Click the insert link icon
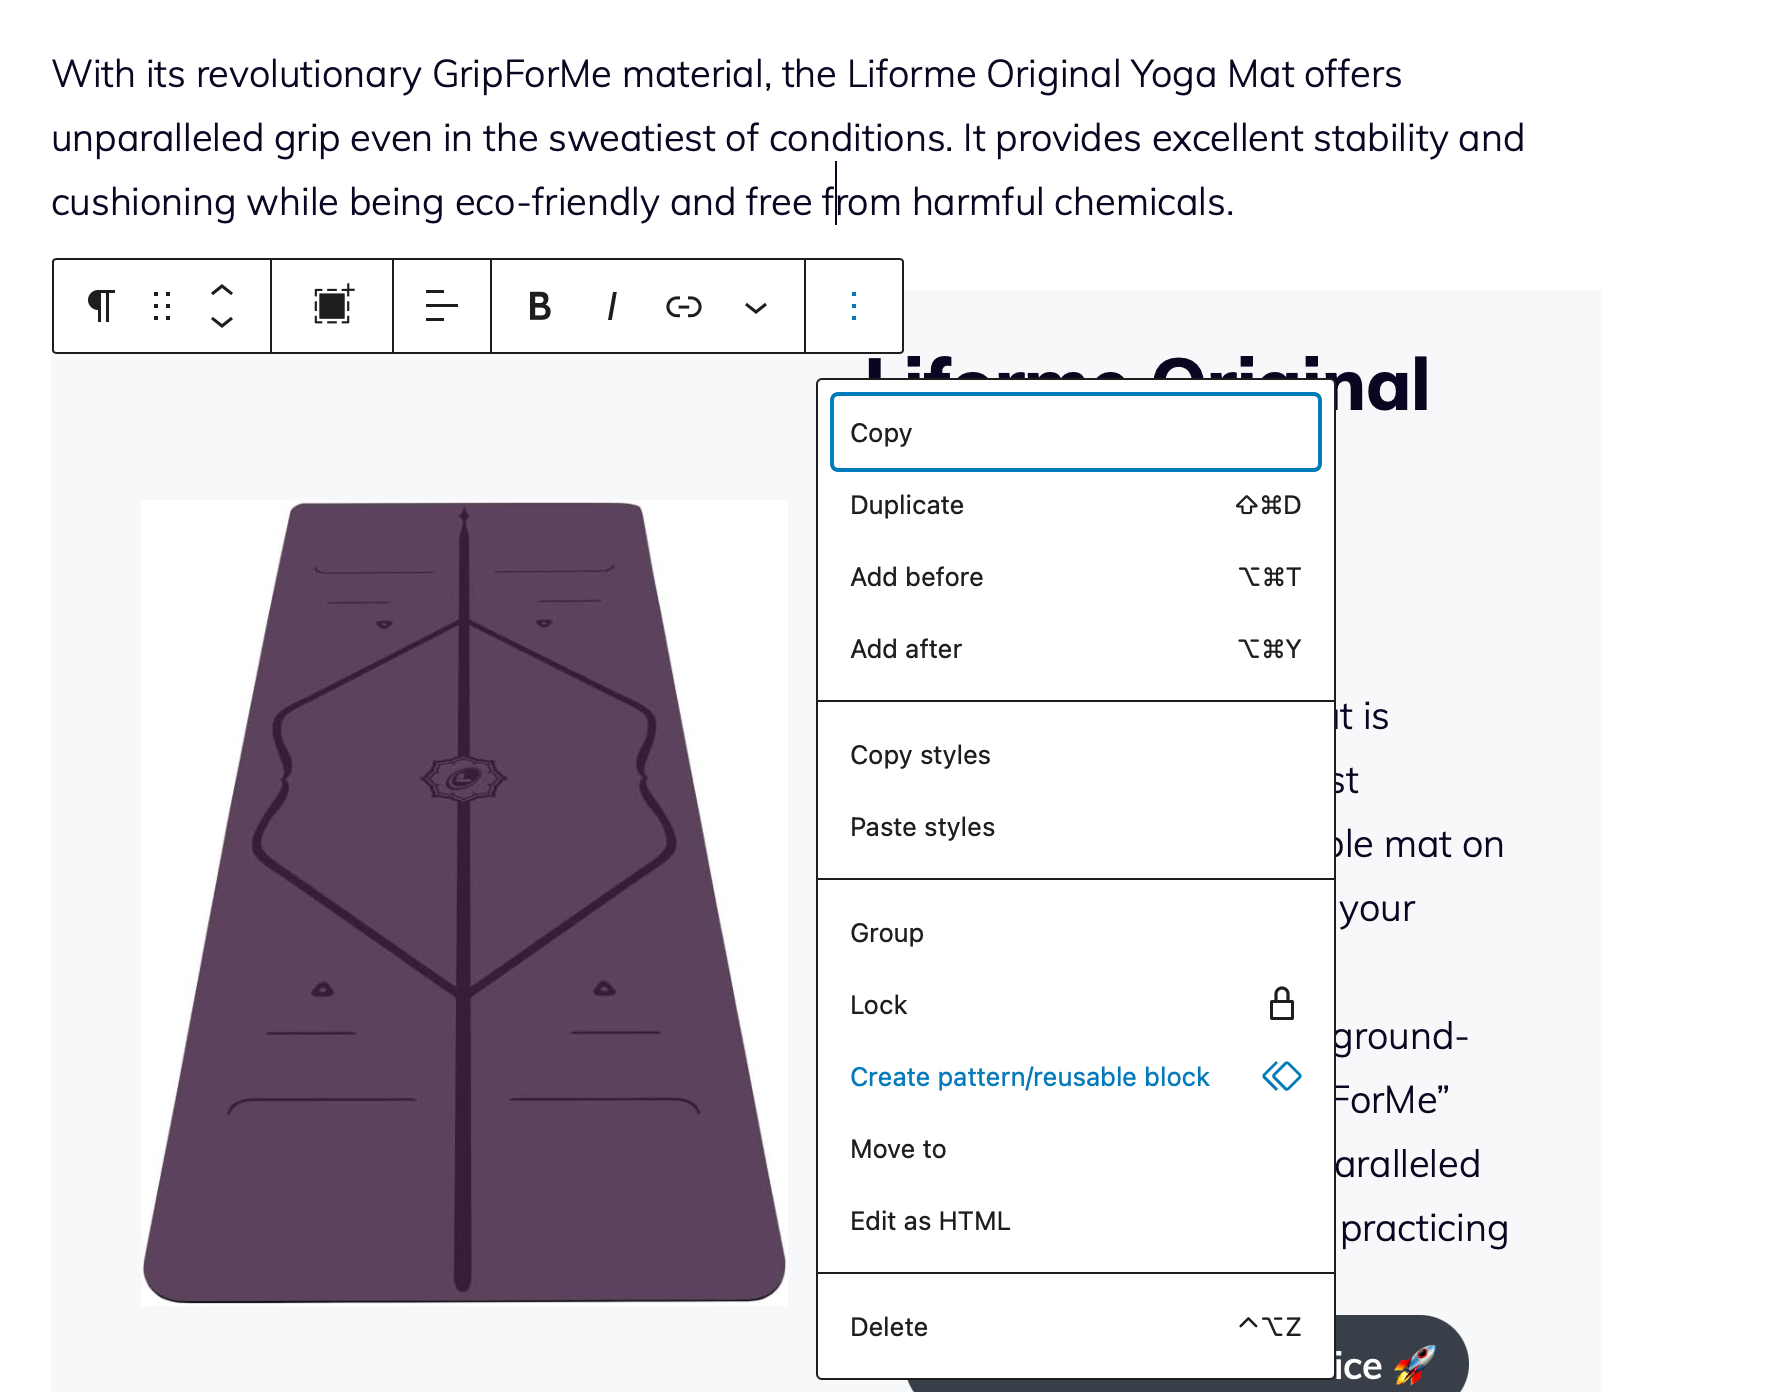 pos(684,306)
